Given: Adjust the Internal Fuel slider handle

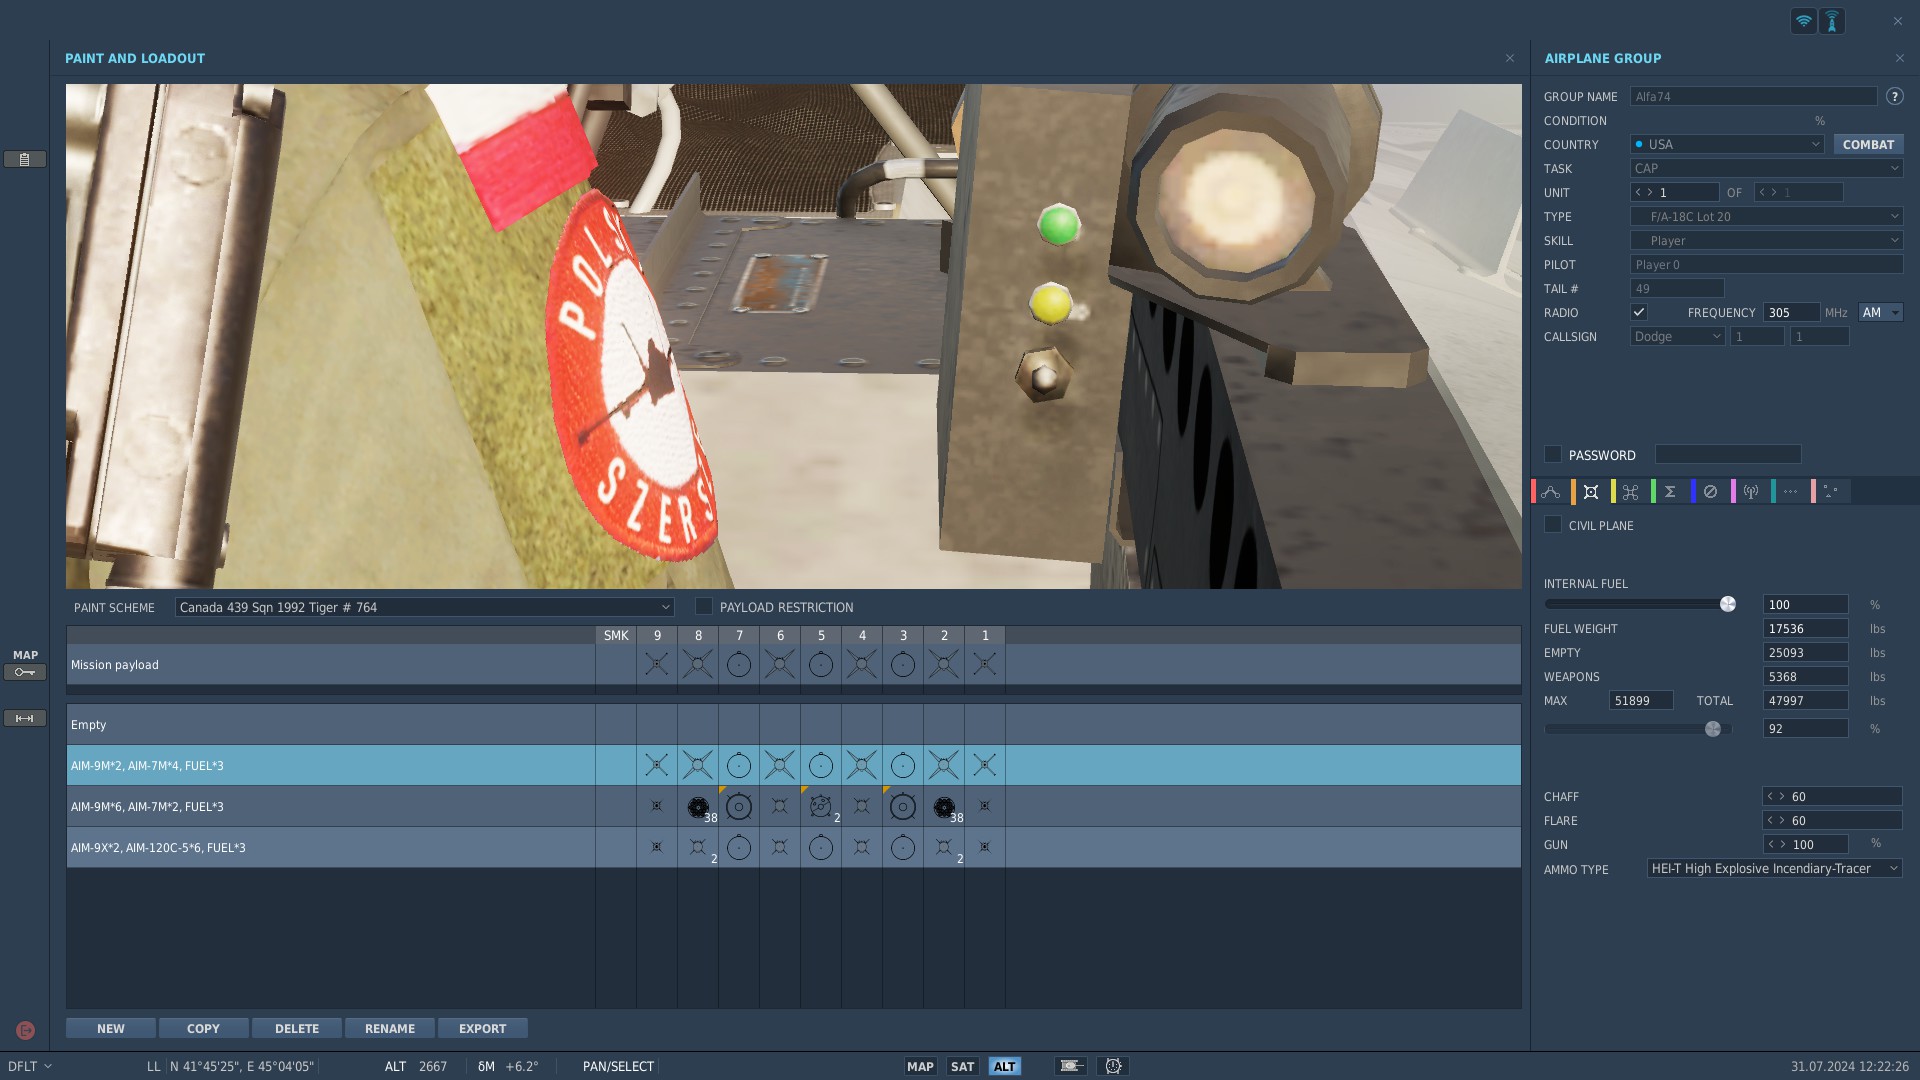Looking at the screenshot, I should tap(1727, 604).
